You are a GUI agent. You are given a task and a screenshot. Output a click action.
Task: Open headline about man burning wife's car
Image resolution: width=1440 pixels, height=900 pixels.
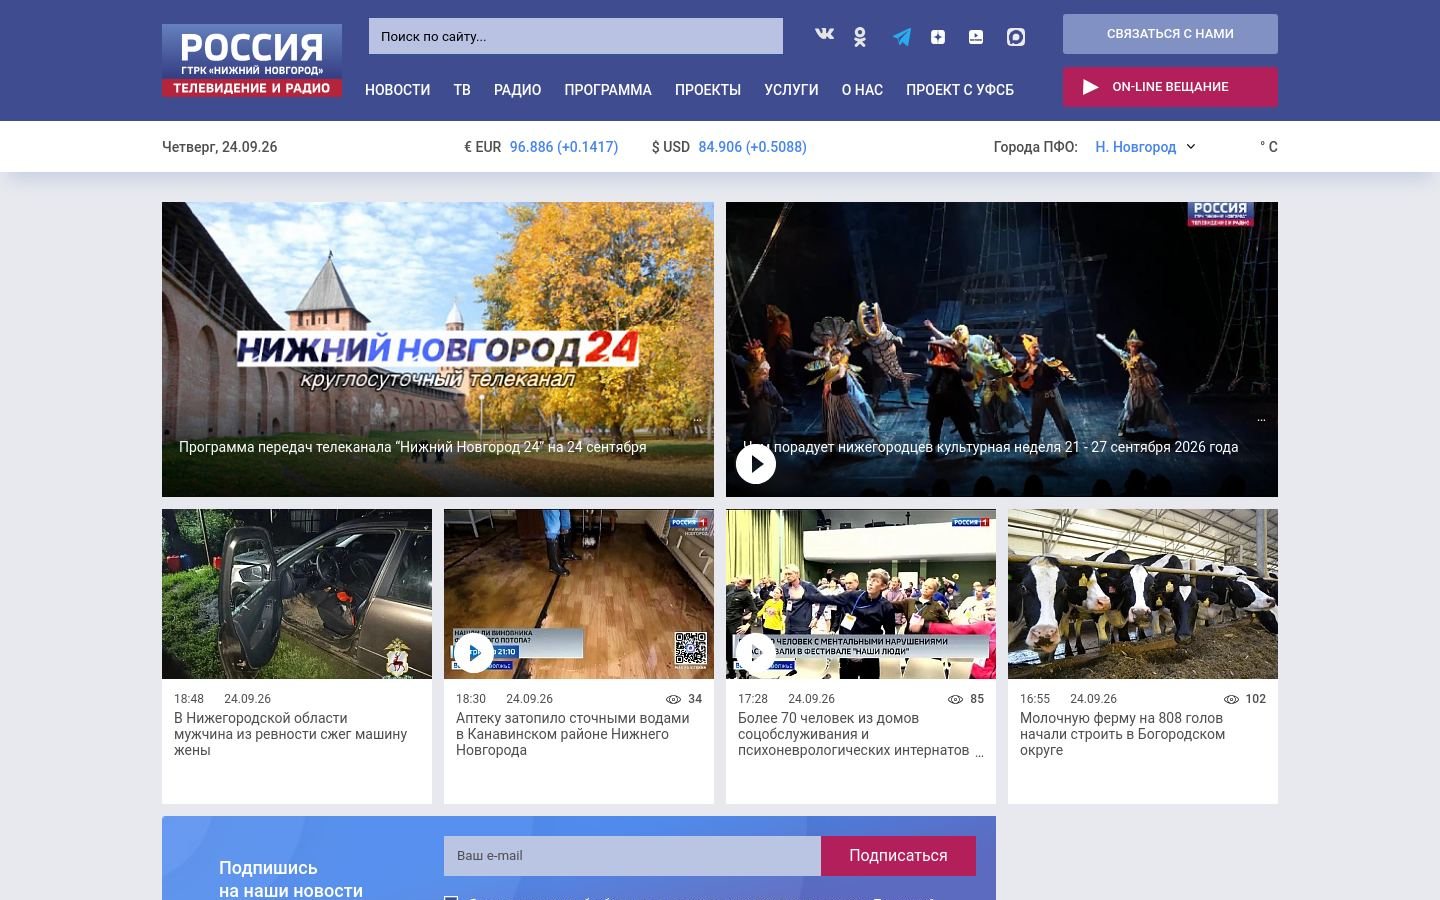point(291,734)
